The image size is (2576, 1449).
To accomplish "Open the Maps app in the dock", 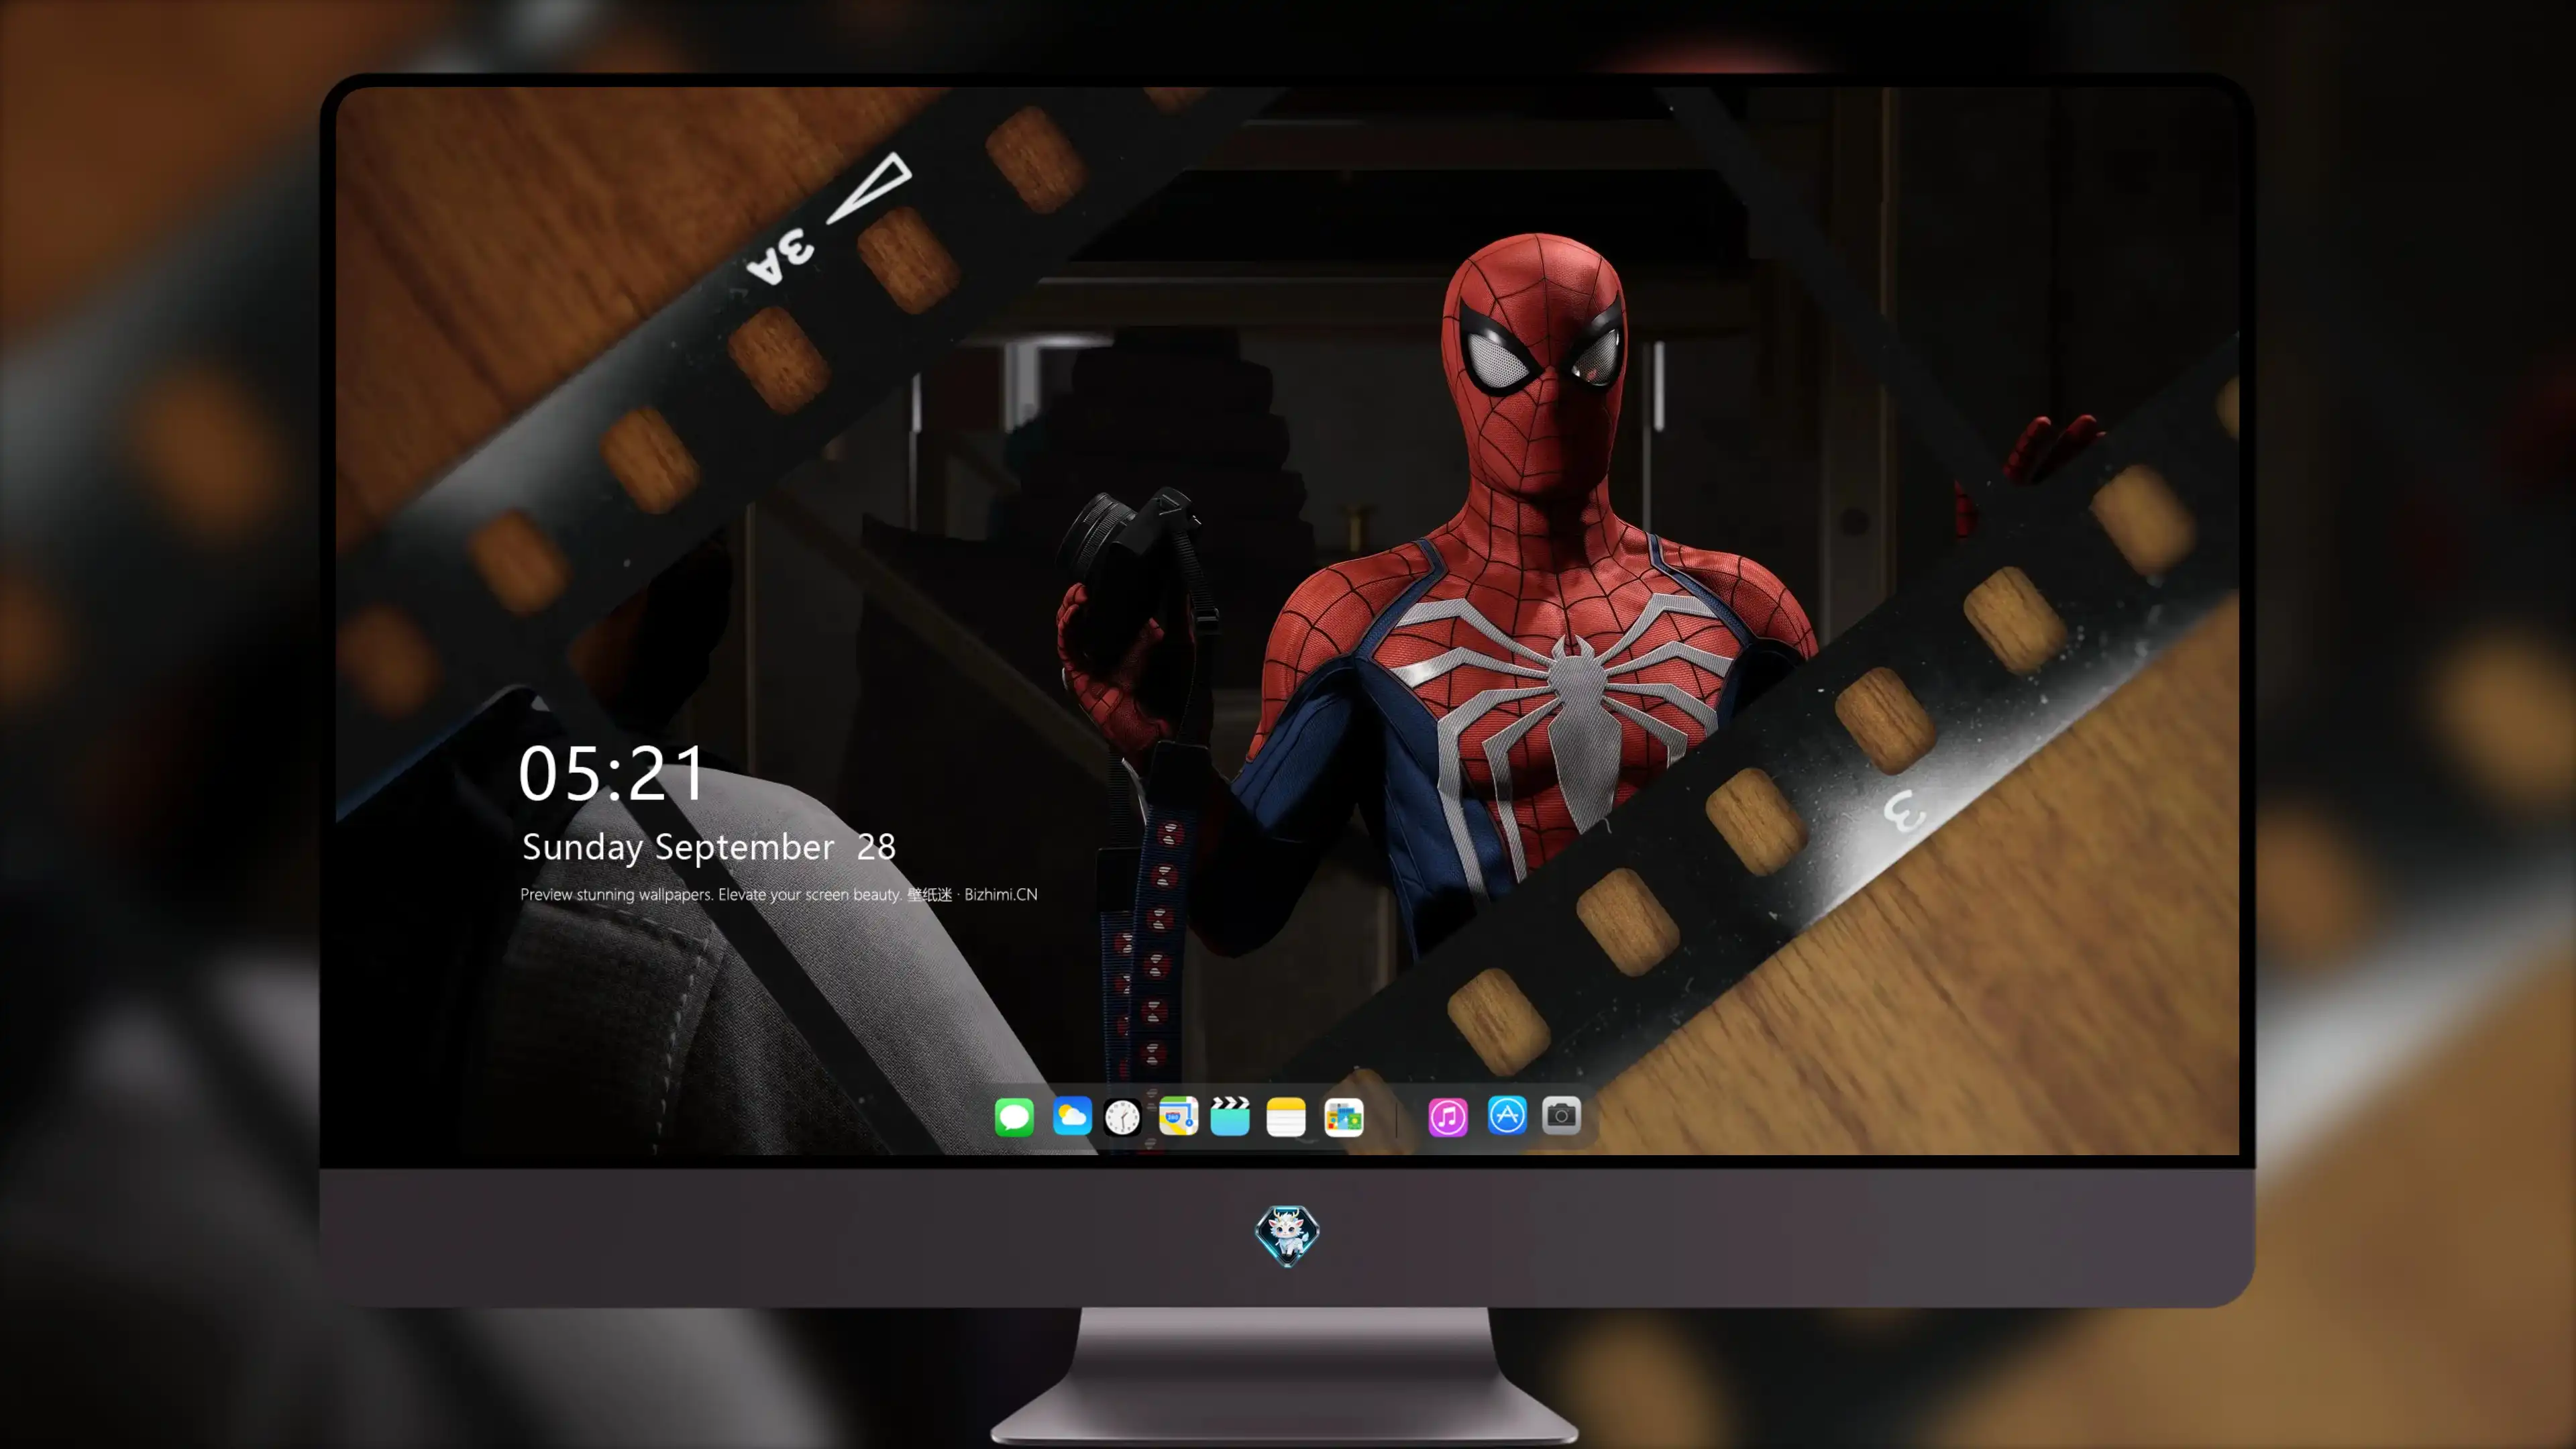I will coord(1178,1116).
